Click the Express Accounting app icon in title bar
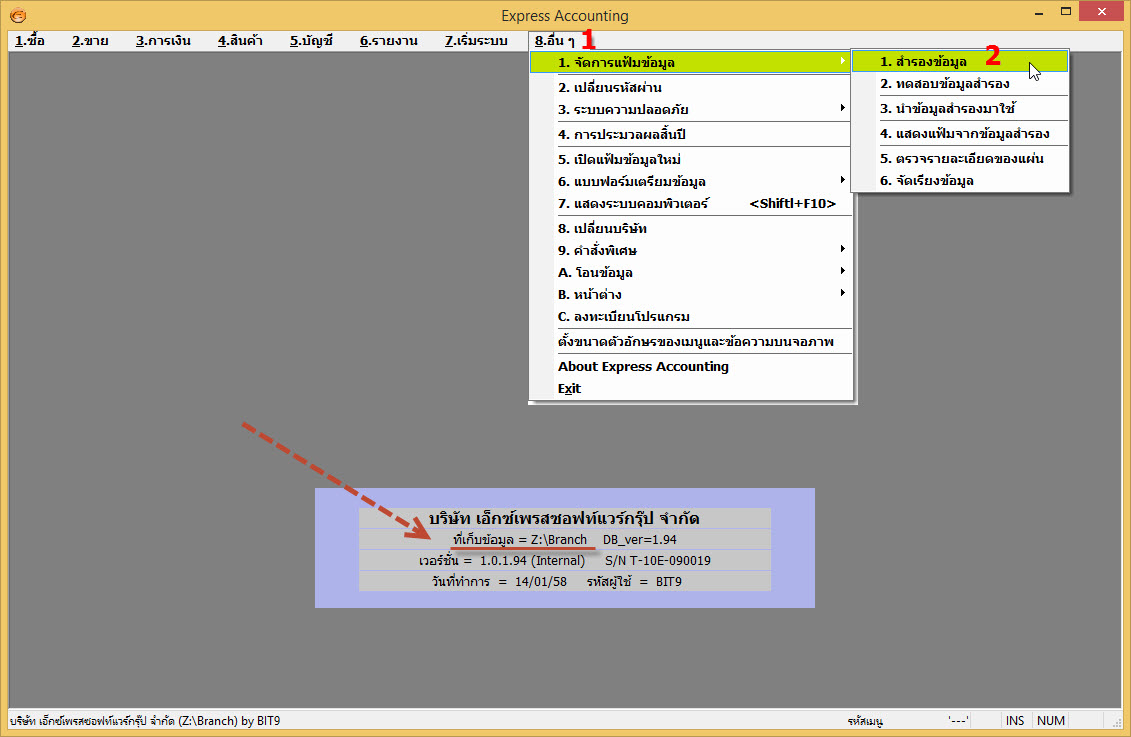The height and width of the screenshot is (737, 1131). (17, 15)
